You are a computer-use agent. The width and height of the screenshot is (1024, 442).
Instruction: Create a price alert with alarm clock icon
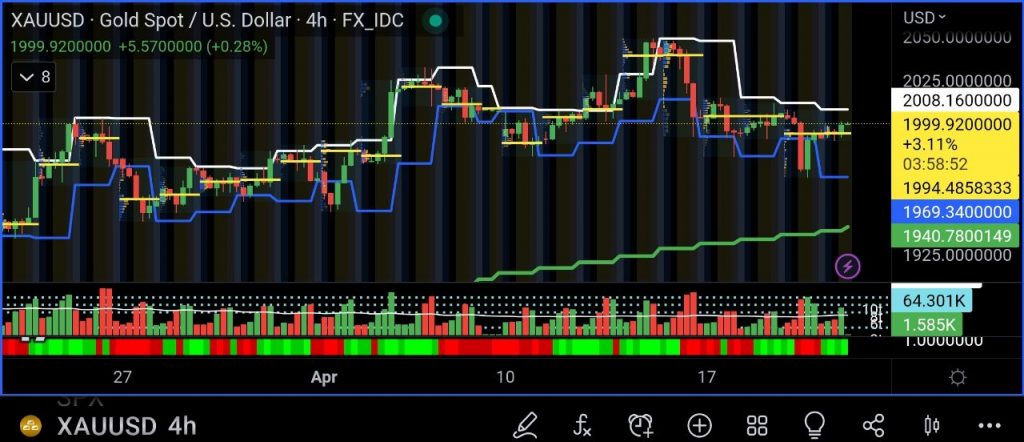pyautogui.click(x=640, y=424)
